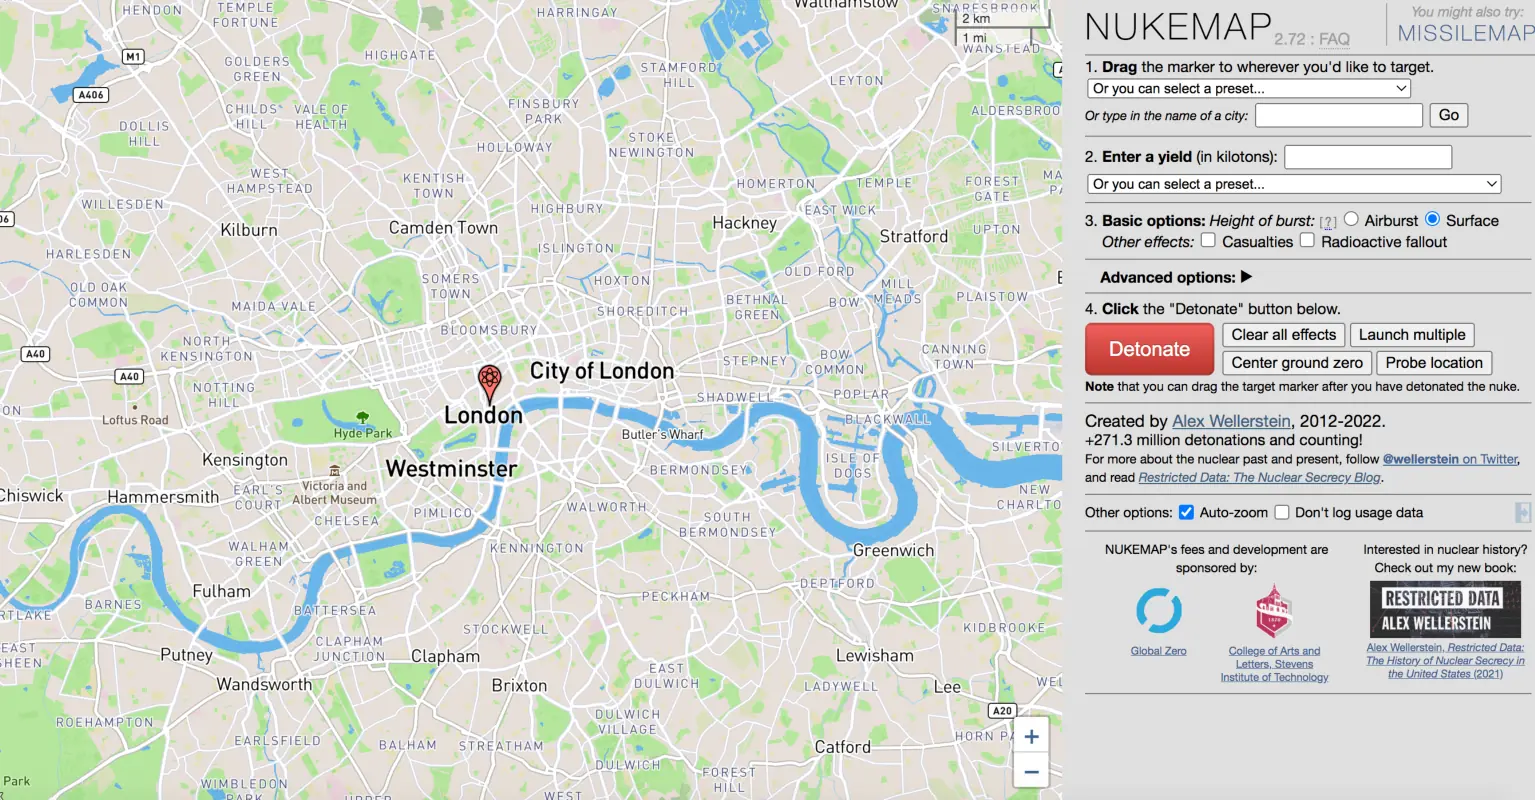Expand the Advanced options section
Screen dimensions: 1535x800
(x=1176, y=277)
